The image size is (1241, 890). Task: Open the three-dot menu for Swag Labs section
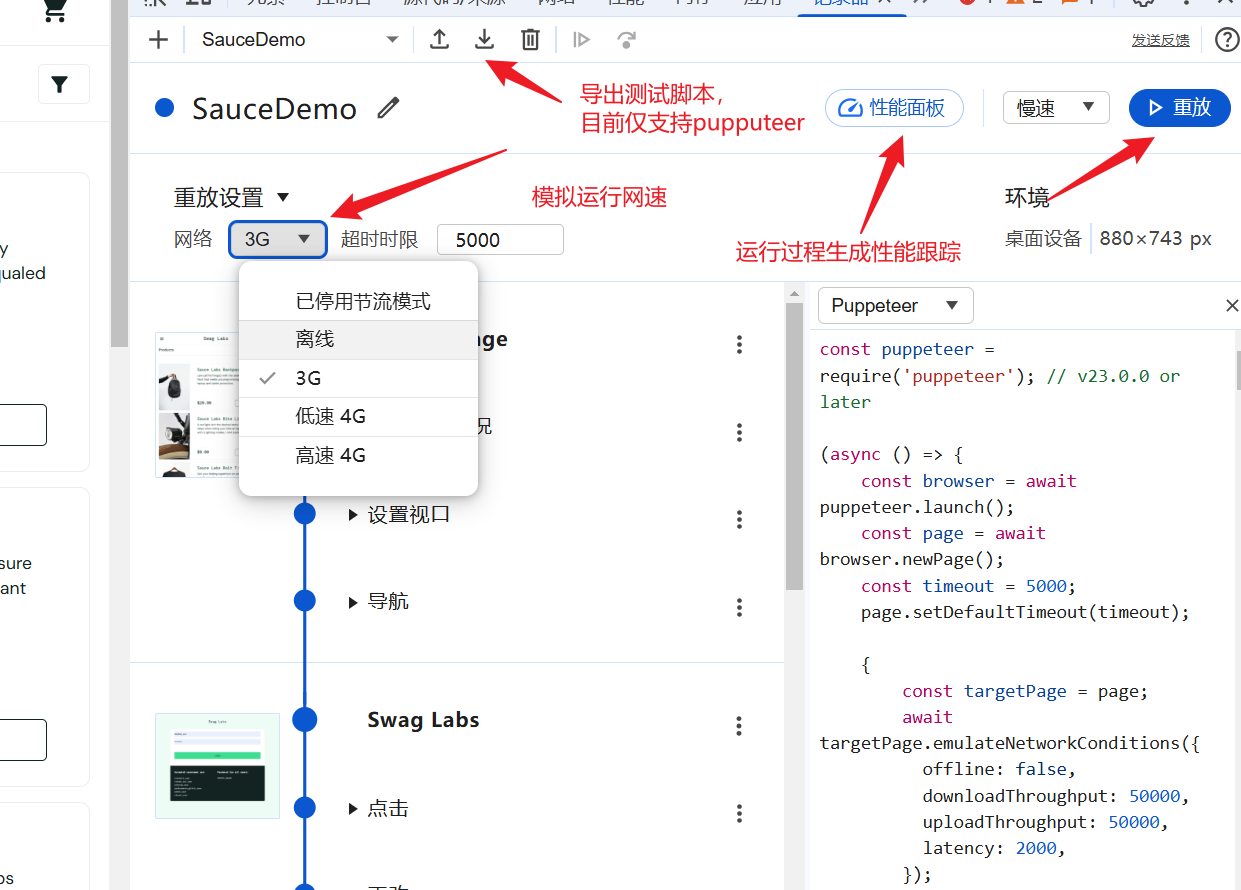tap(740, 726)
